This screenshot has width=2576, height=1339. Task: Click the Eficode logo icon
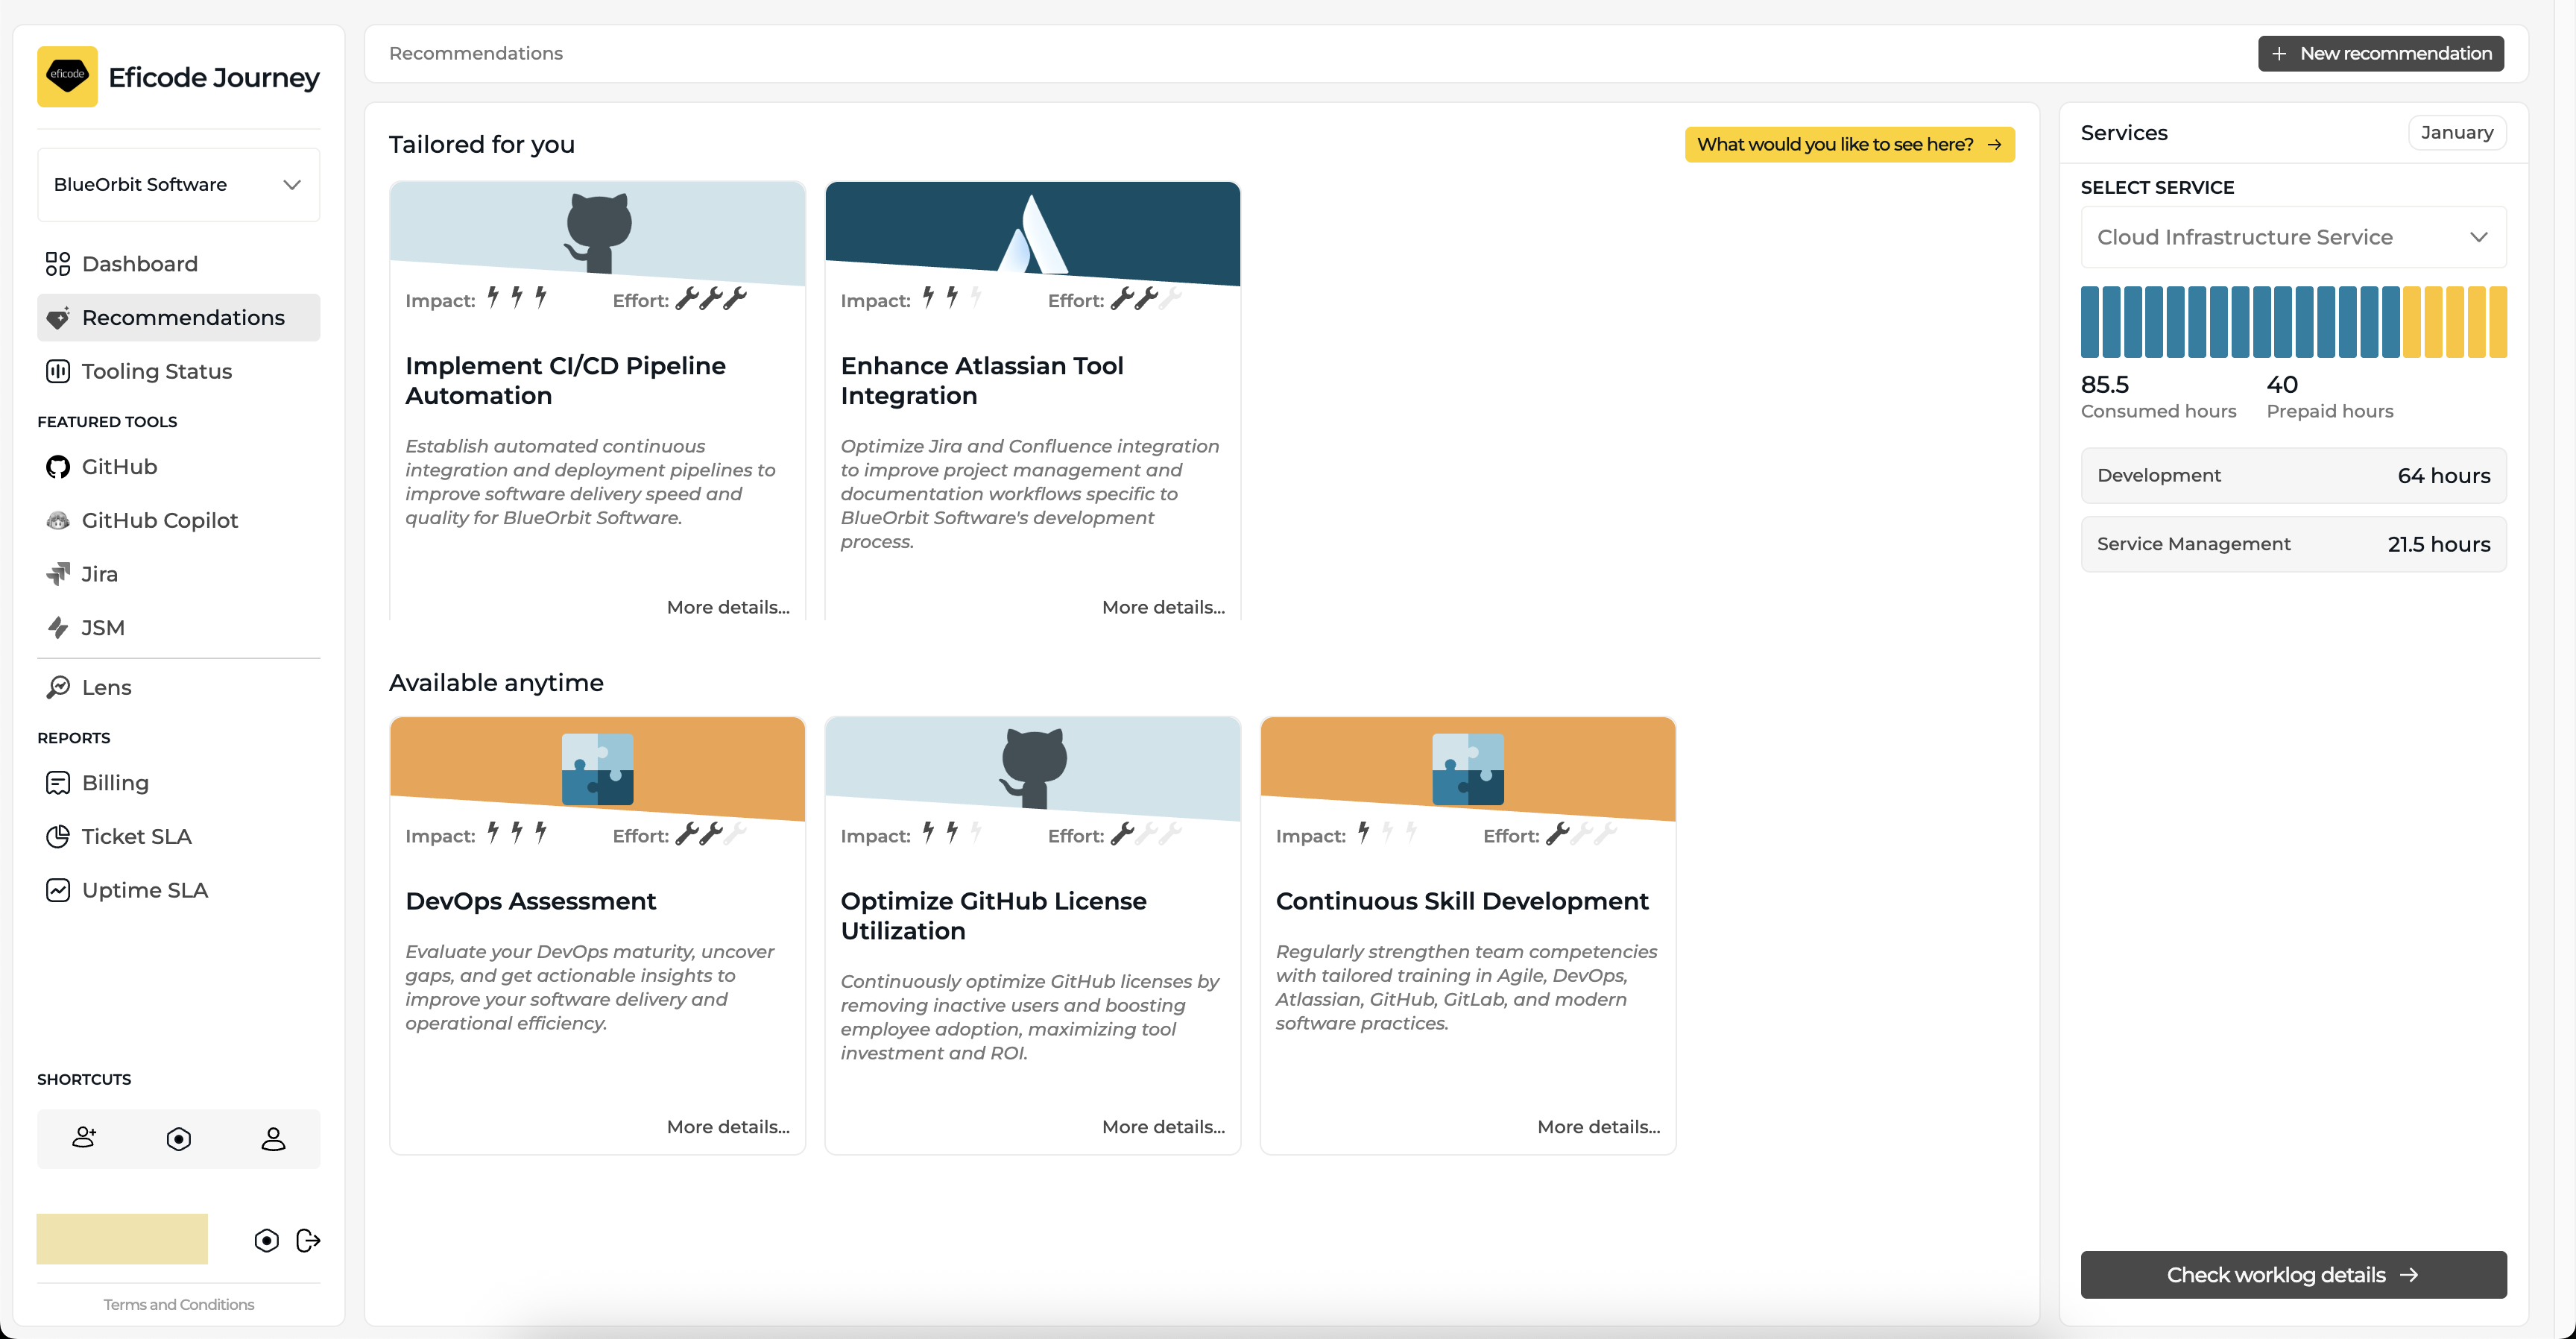coord(67,76)
